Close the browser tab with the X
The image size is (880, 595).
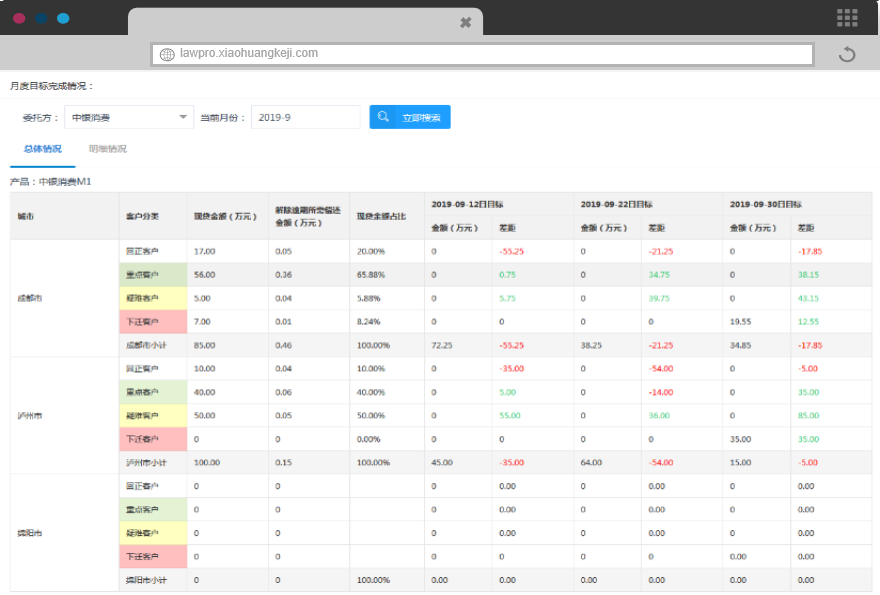465,22
